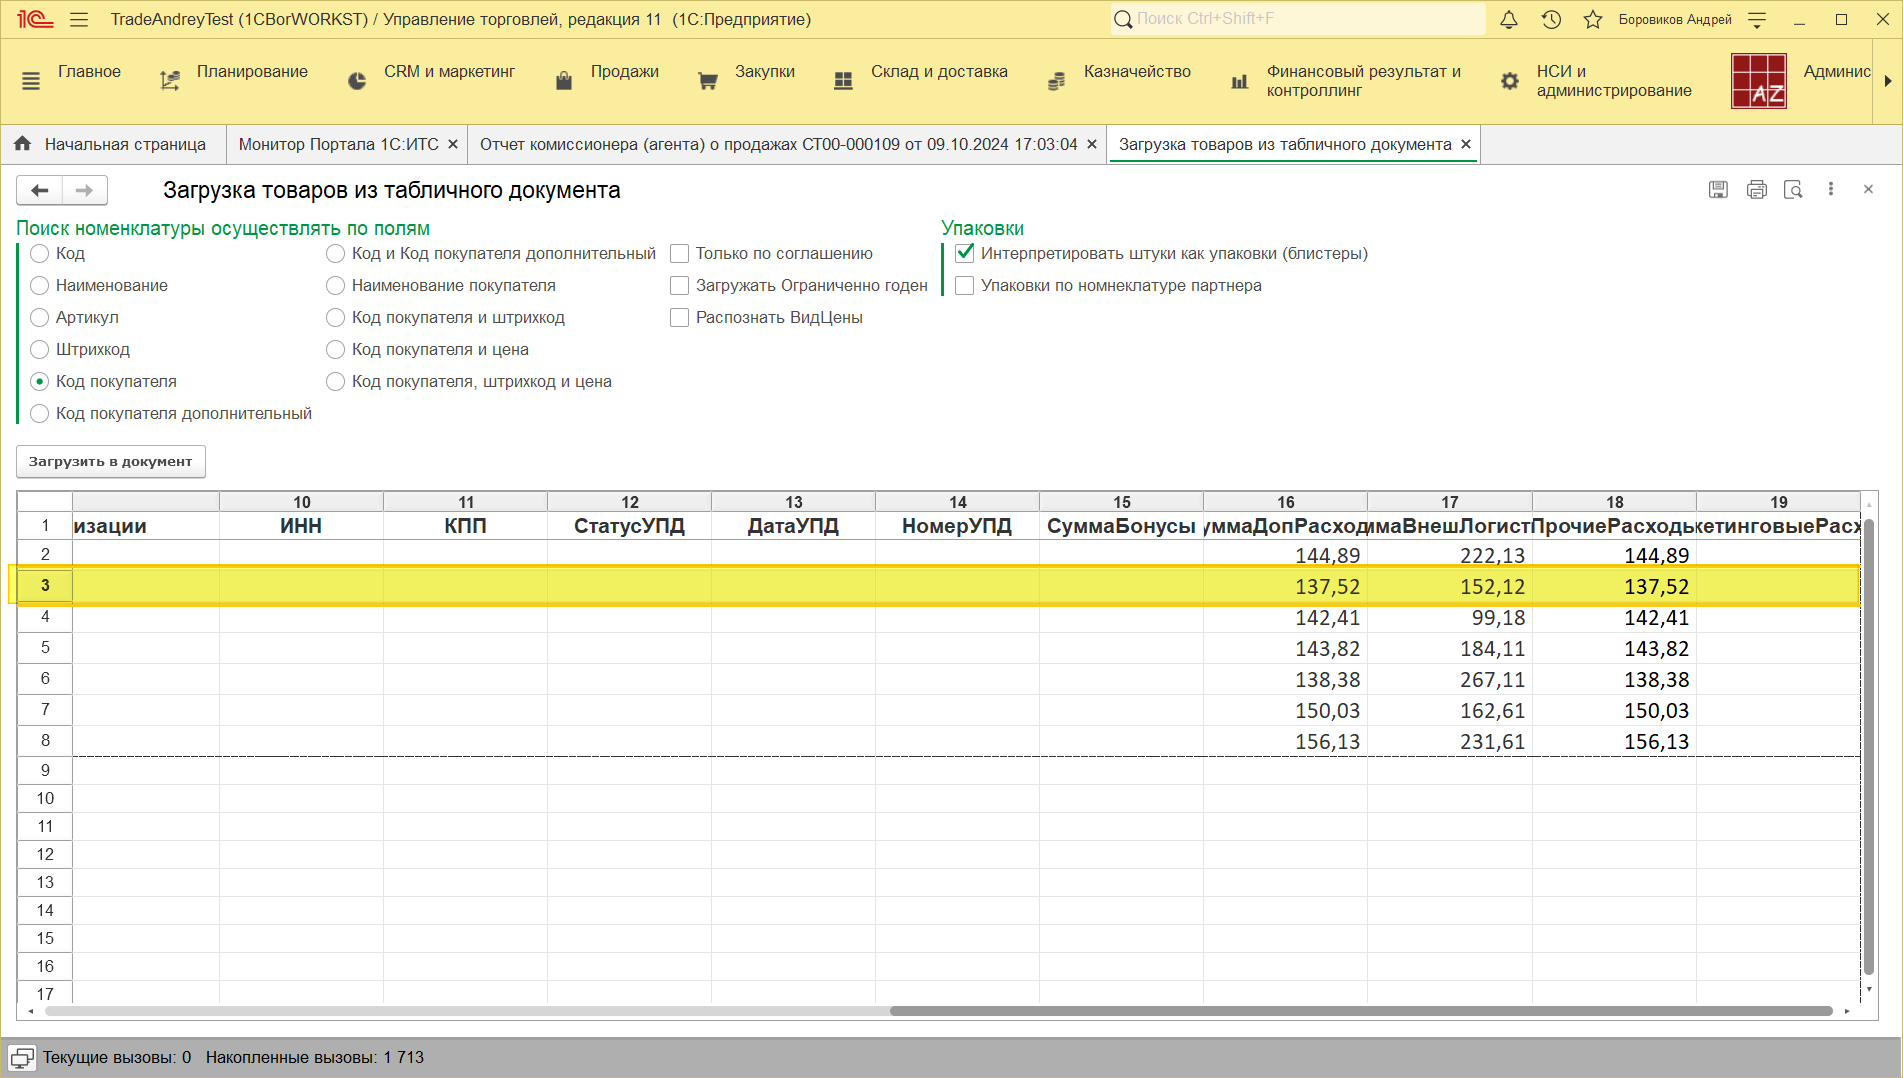
Task: Click the Загрузить в документ button
Action: coord(111,462)
